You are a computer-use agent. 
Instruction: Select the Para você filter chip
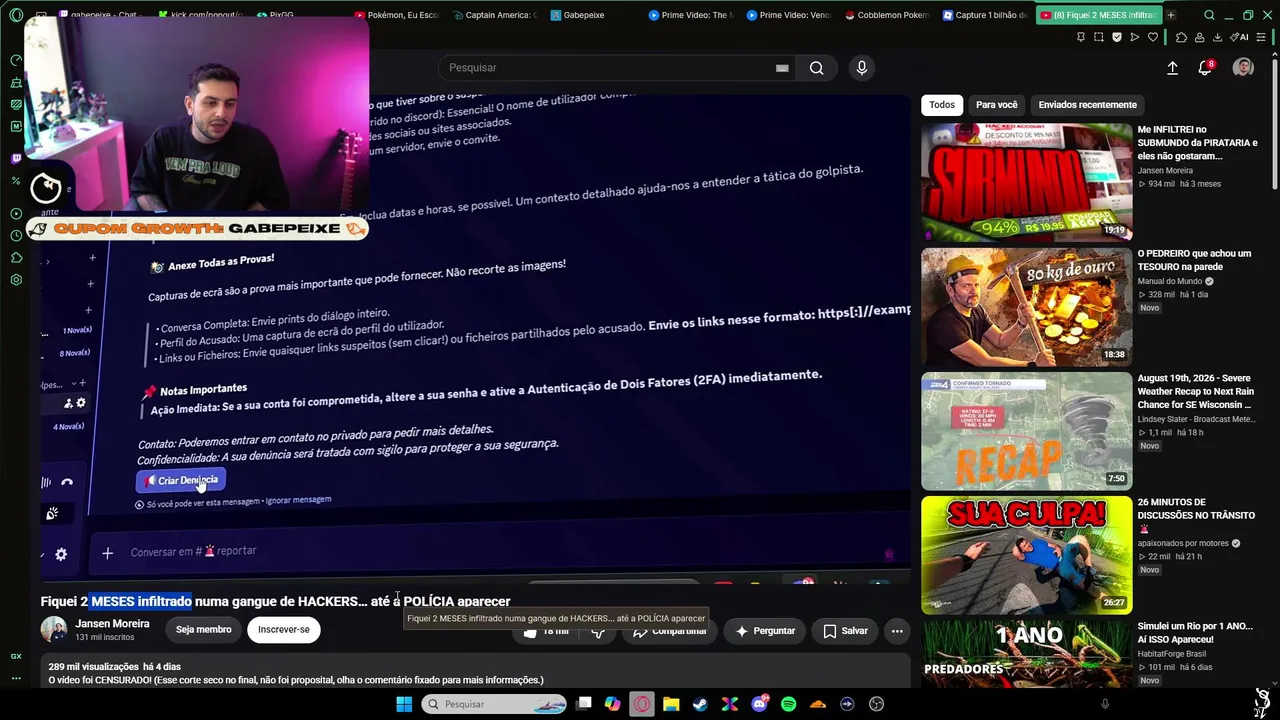tap(997, 105)
